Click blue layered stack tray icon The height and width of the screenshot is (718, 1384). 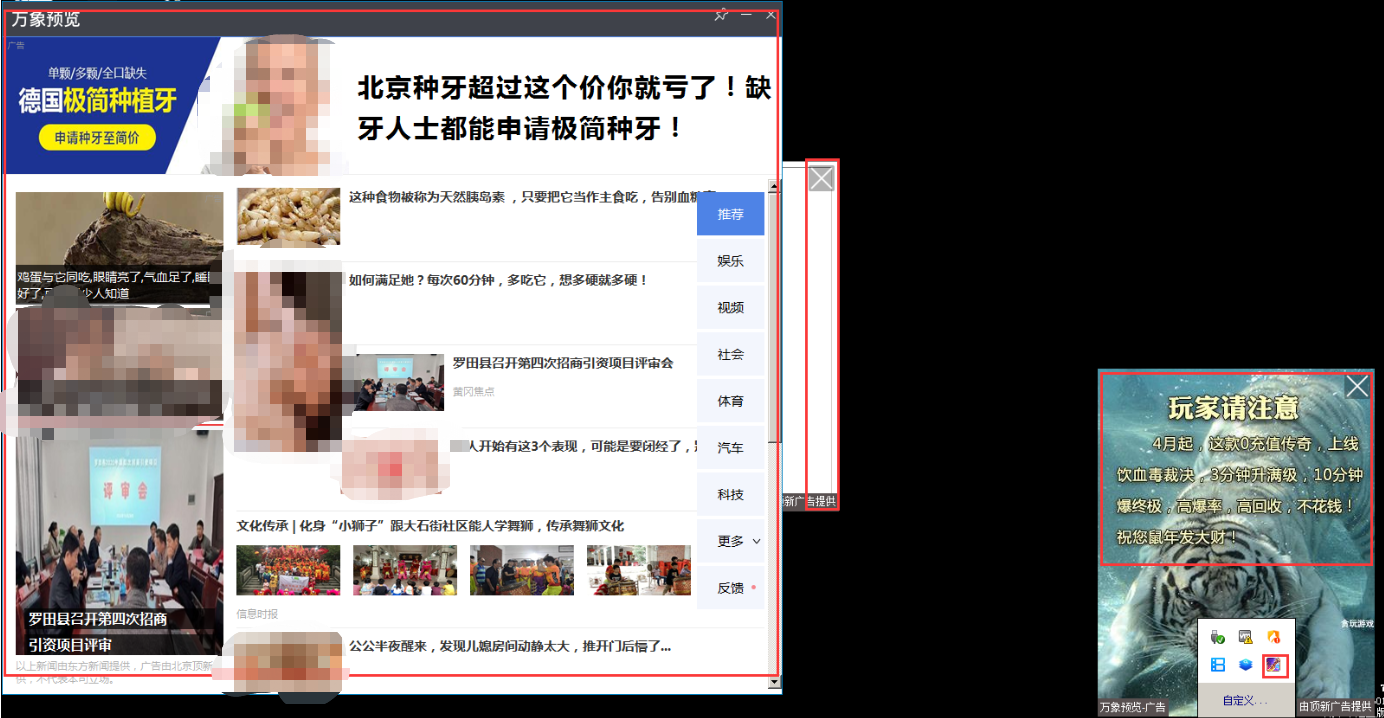coord(1245,665)
